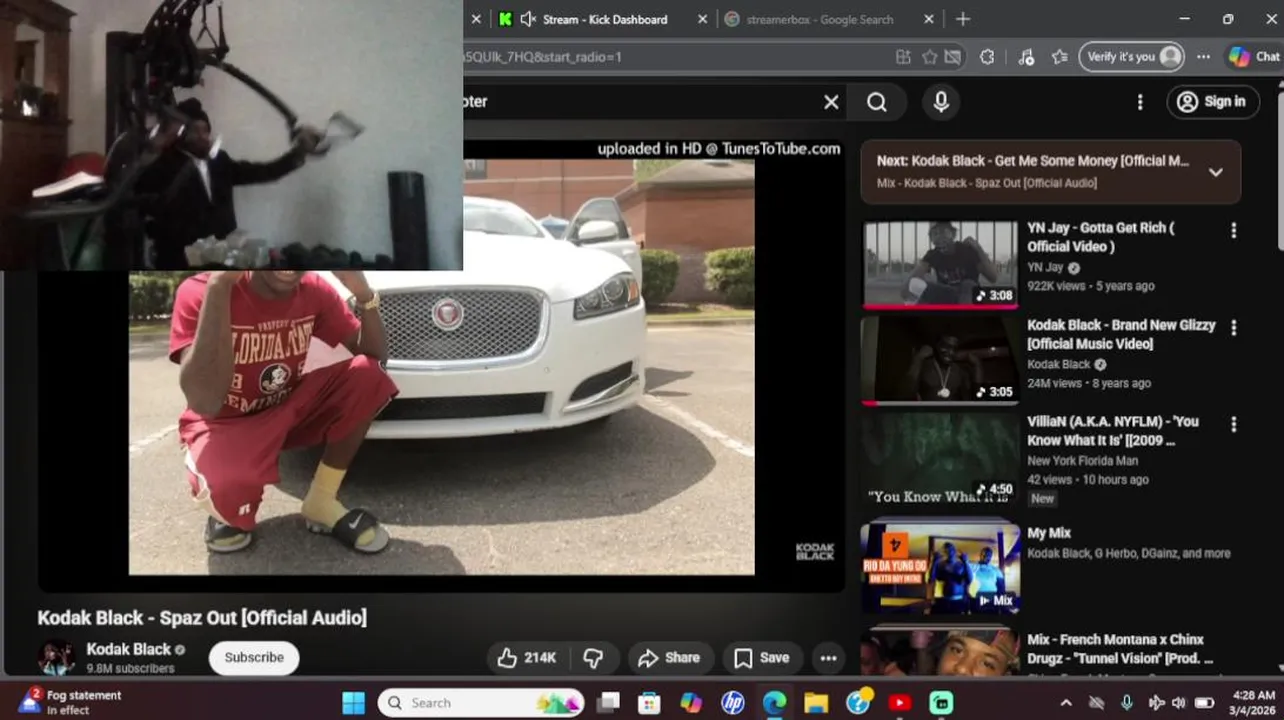Clear the YouTube search box text
This screenshot has height=720, width=1284.
(x=831, y=102)
